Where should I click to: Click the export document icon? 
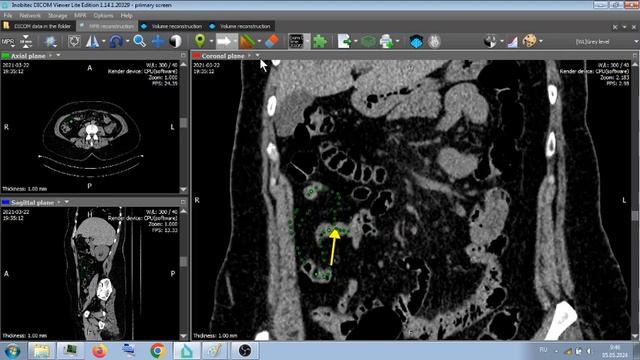coord(344,42)
